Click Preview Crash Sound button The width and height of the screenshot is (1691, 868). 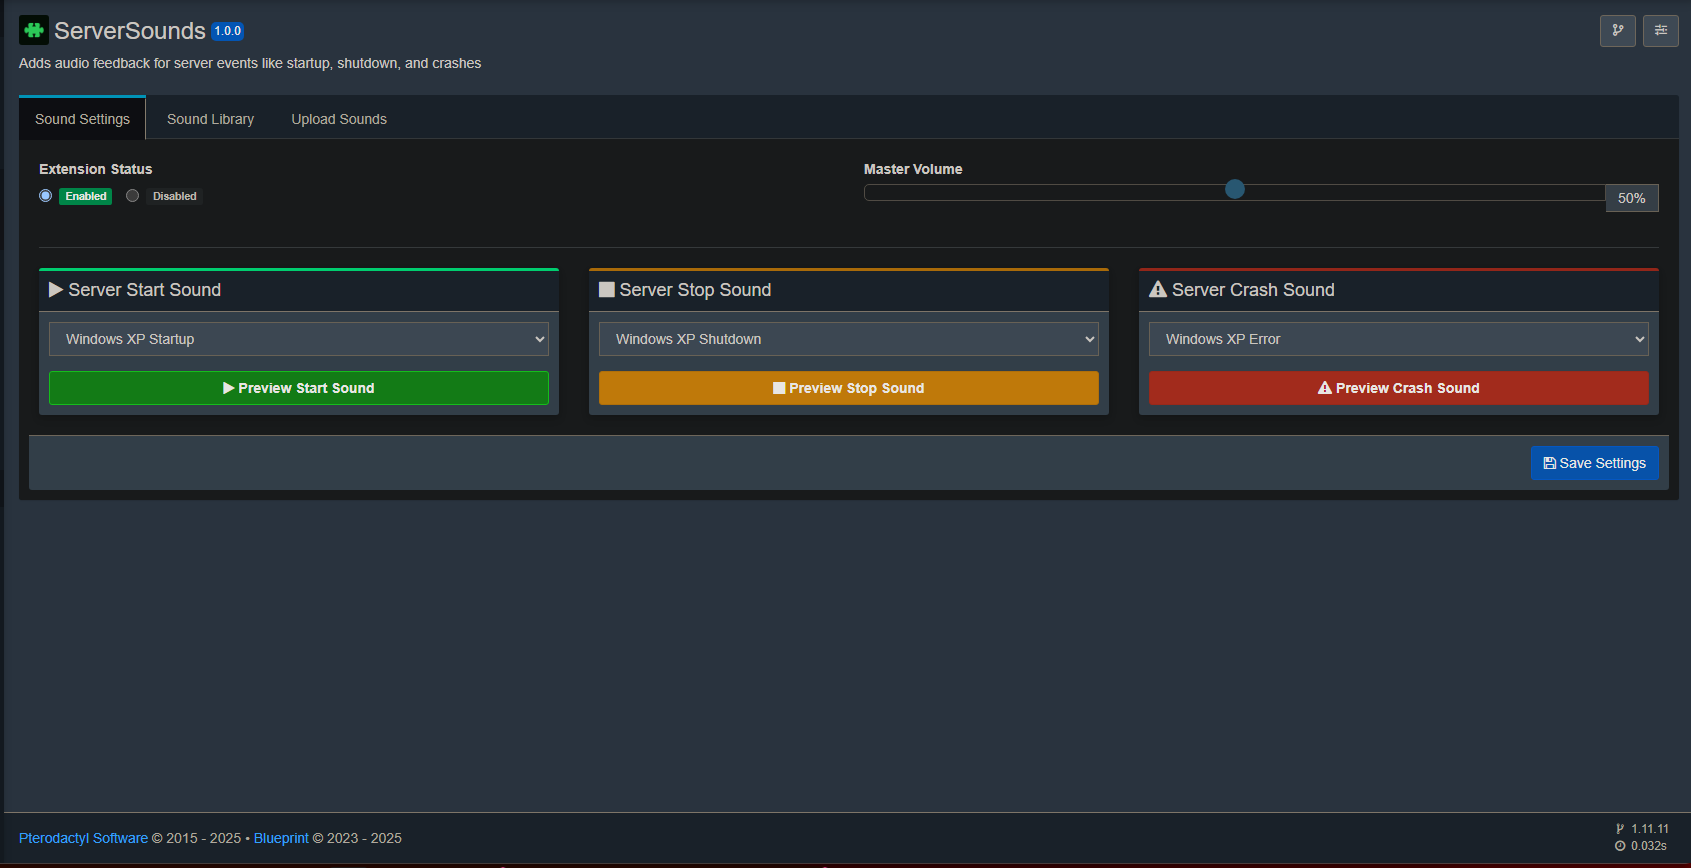point(1399,388)
